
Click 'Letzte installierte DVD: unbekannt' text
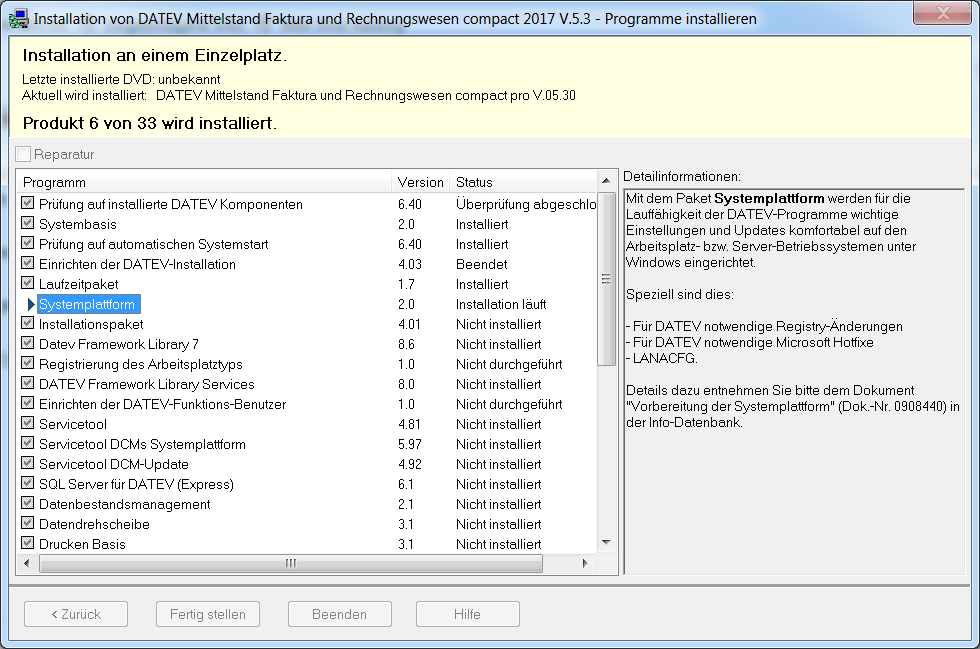coord(121,79)
